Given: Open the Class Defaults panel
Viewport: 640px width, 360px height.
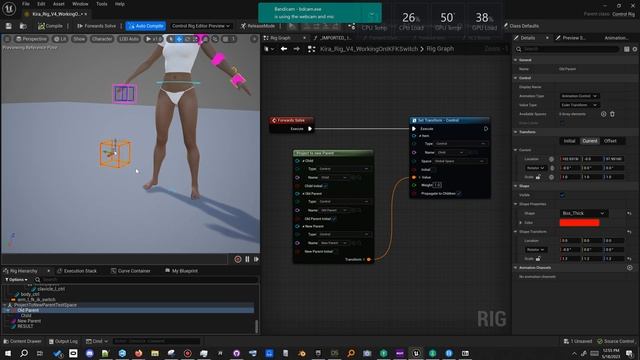Looking at the screenshot, I should point(521,26).
